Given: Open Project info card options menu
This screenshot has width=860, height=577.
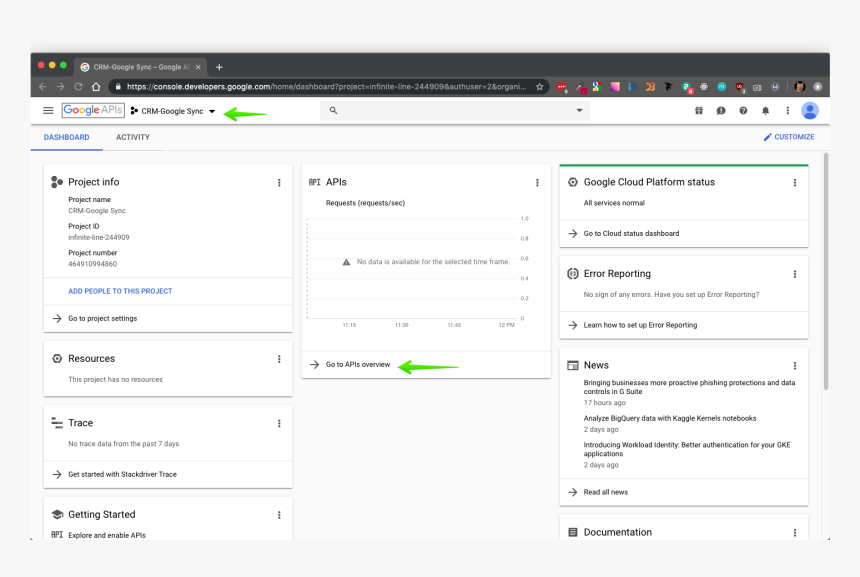Looking at the screenshot, I should 279,182.
